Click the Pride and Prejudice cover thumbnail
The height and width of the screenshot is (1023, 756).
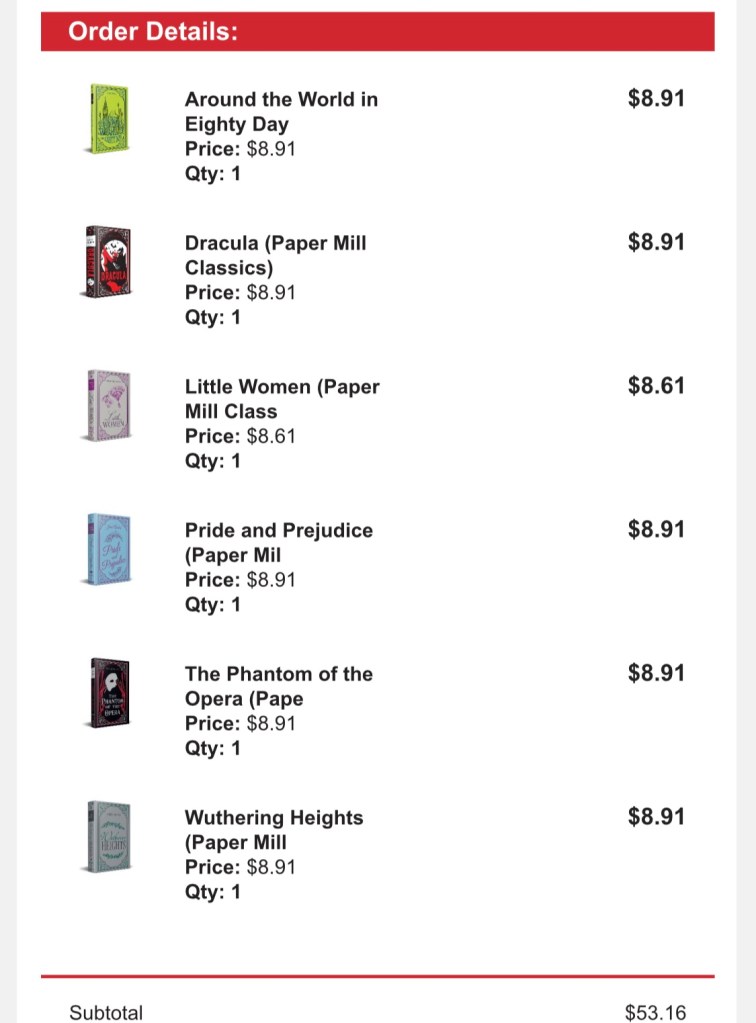[105, 549]
